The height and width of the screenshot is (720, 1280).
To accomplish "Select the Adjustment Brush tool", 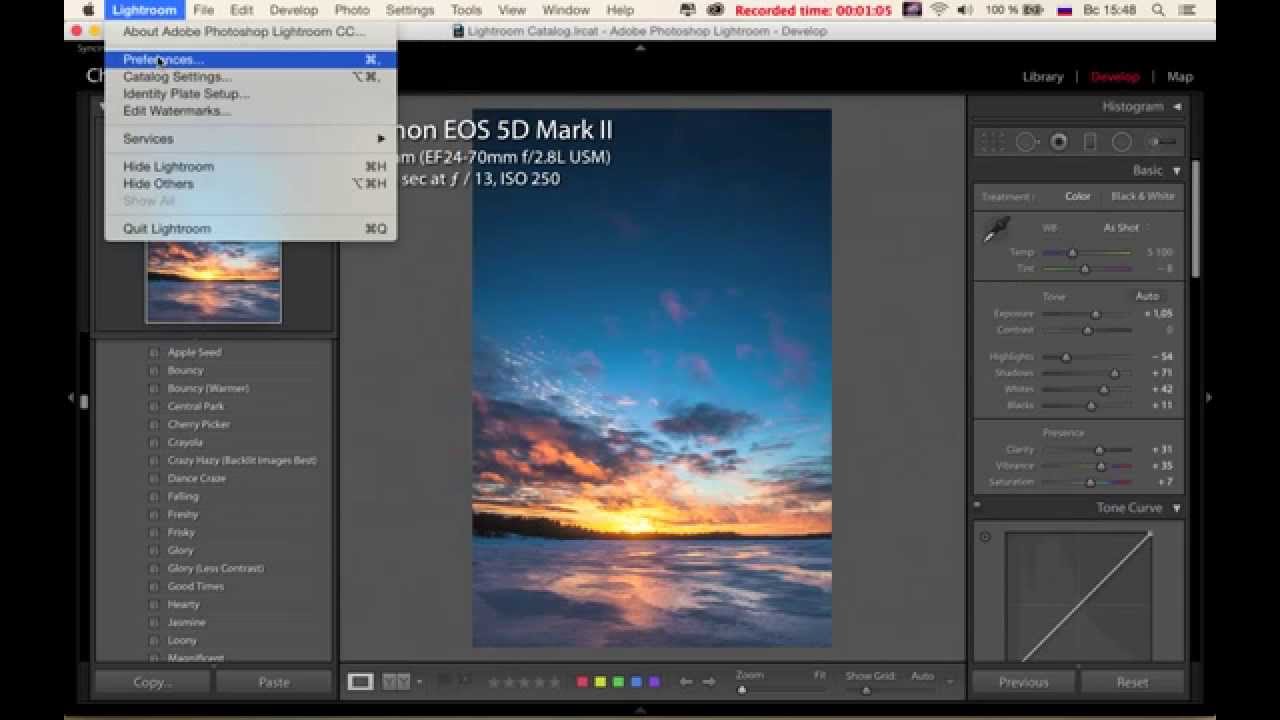I will point(1160,142).
